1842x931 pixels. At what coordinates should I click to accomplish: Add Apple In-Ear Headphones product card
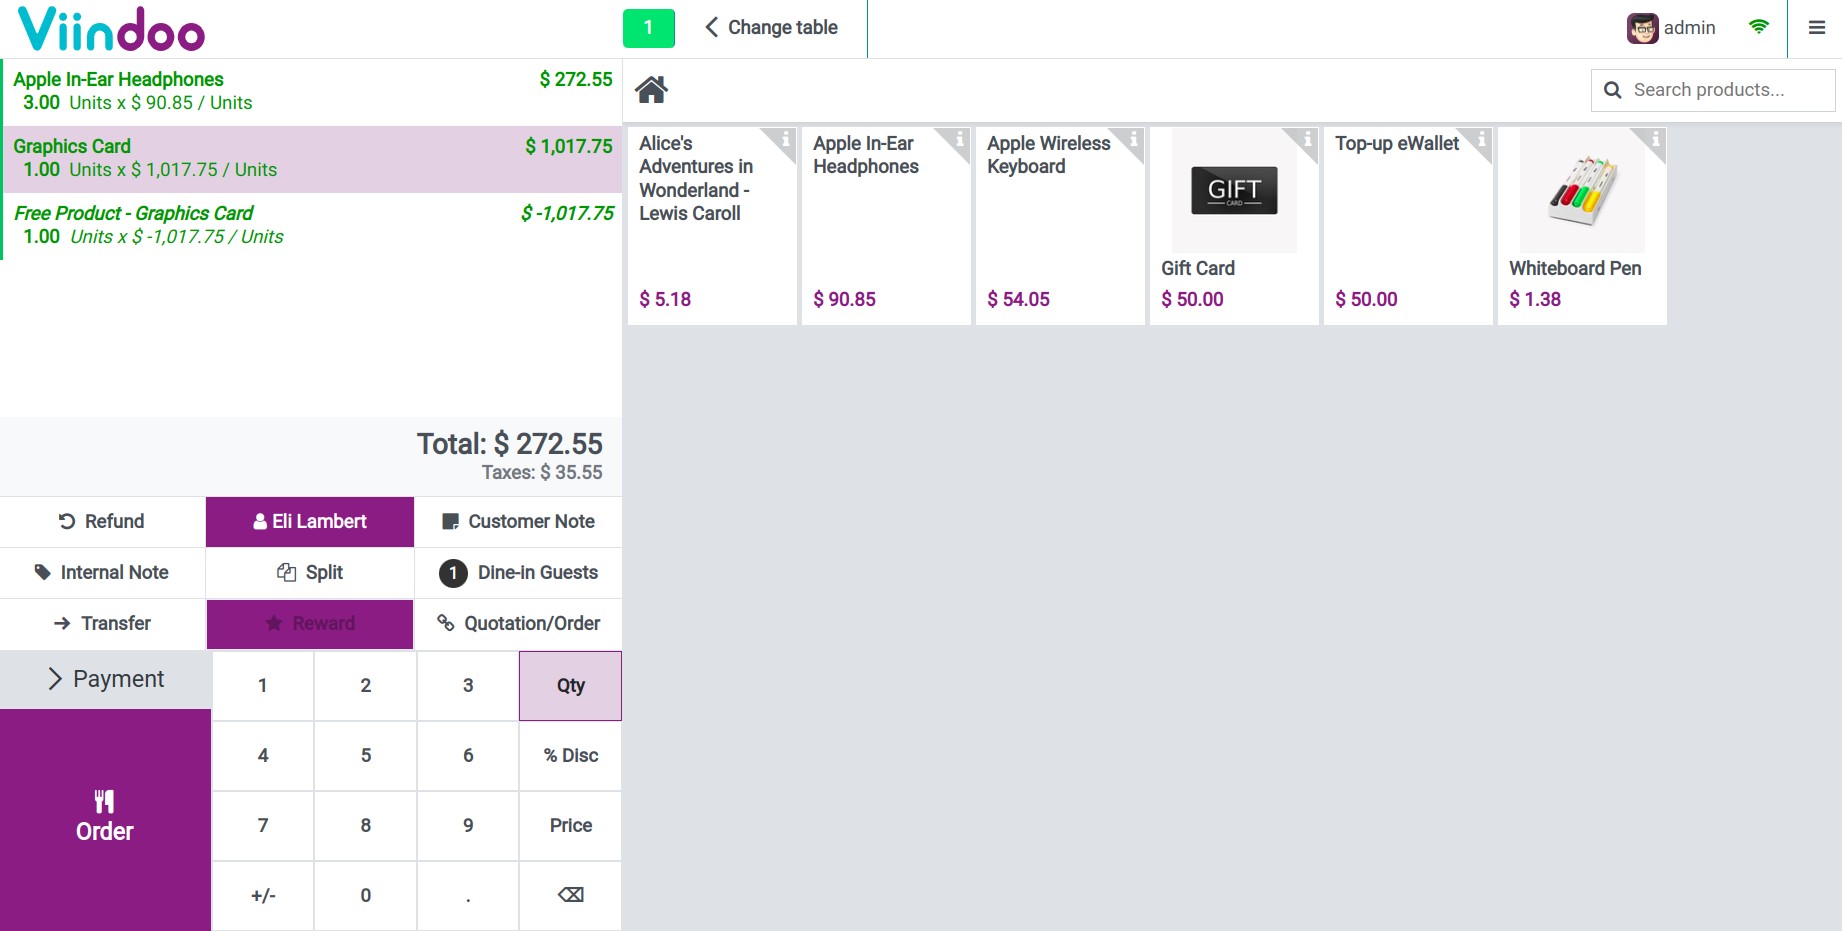point(886,226)
